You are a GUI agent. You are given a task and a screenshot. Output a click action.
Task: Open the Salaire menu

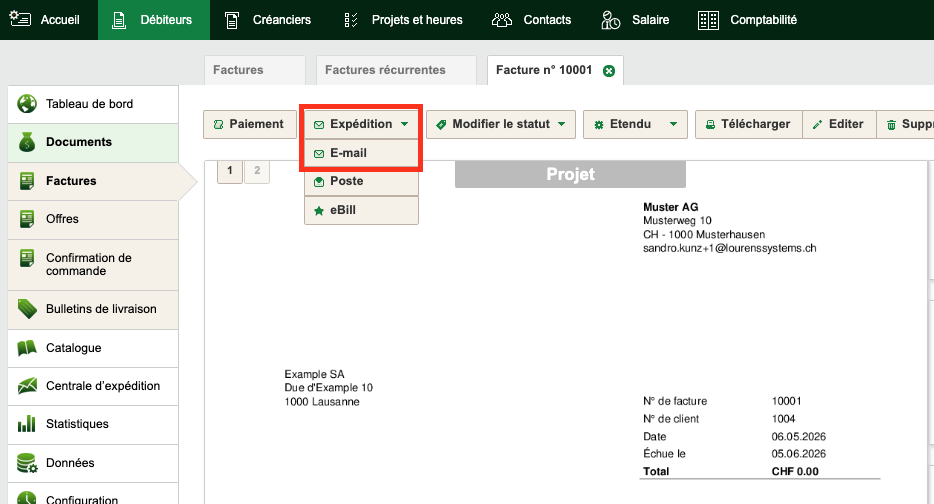(635, 20)
